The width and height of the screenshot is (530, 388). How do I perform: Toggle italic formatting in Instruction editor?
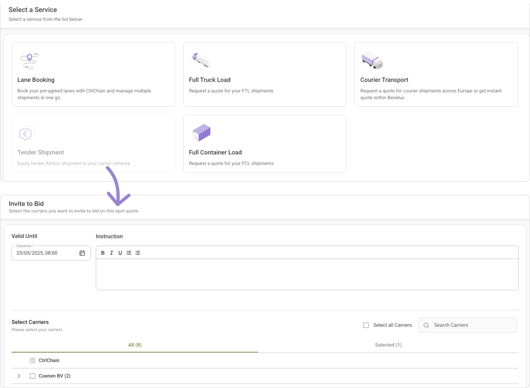coord(111,253)
